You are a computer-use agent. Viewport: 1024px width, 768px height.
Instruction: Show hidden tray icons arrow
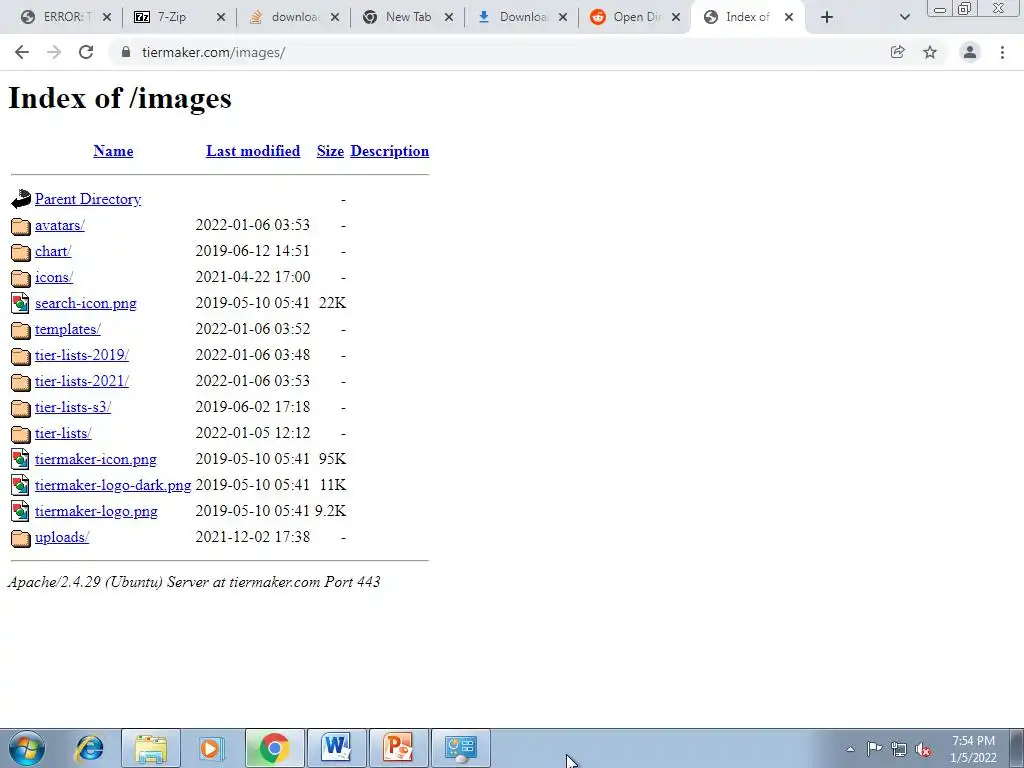(850, 749)
